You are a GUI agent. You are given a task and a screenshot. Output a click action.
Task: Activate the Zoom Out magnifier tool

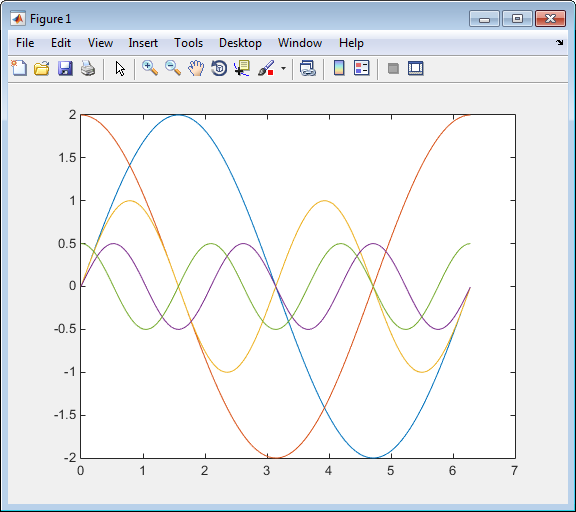[x=173, y=68]
